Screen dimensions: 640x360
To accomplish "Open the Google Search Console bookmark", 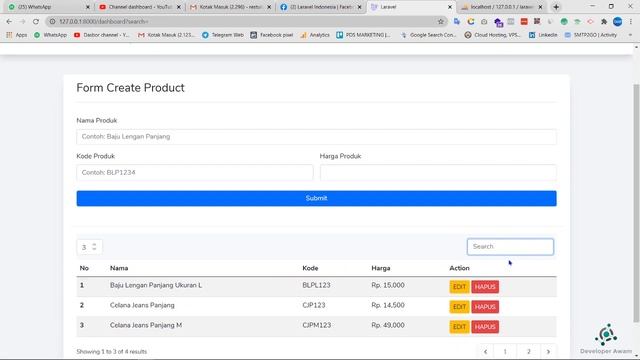I will 428,35.
